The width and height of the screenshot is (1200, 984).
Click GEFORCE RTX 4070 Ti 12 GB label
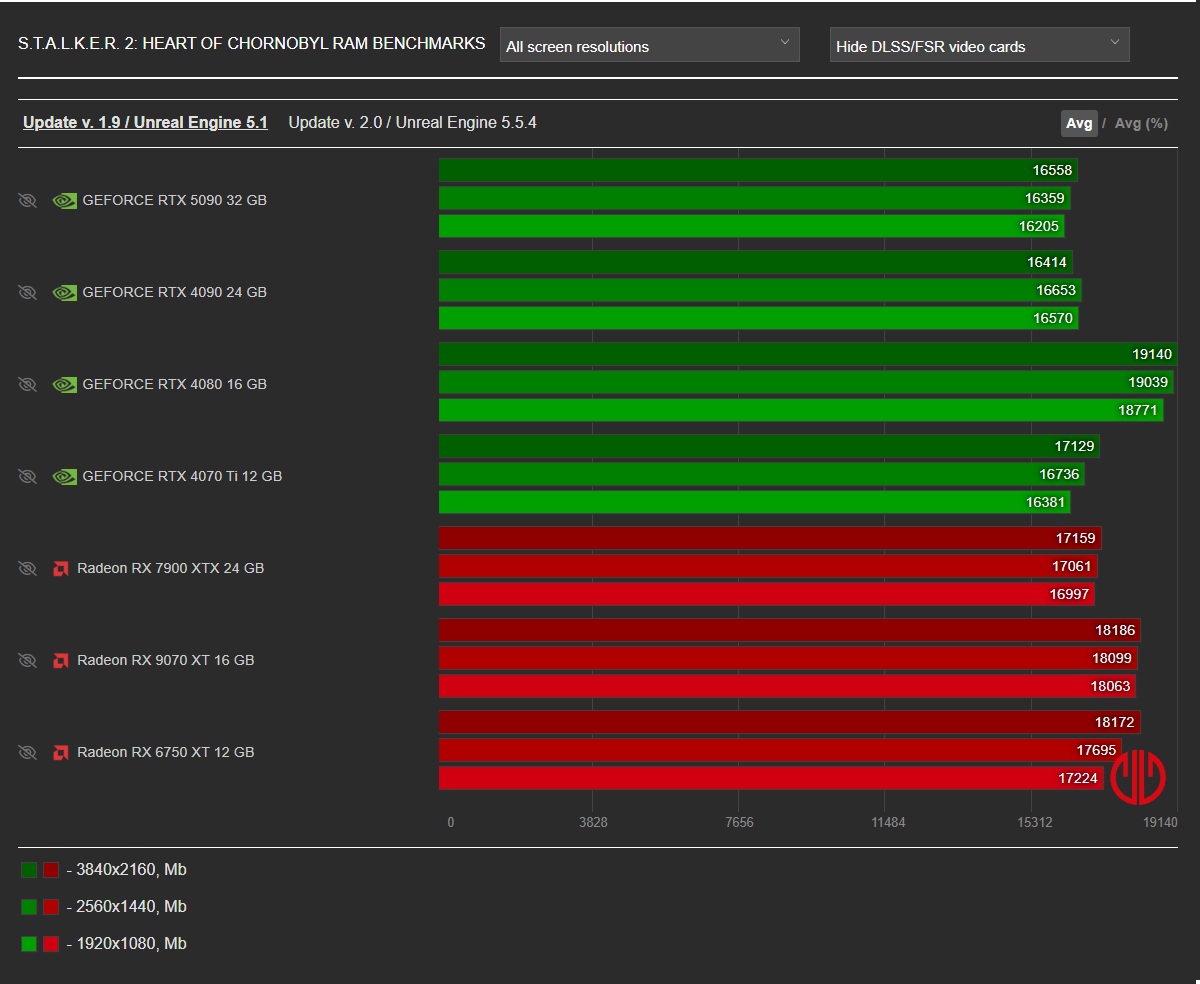click(182, 476)
